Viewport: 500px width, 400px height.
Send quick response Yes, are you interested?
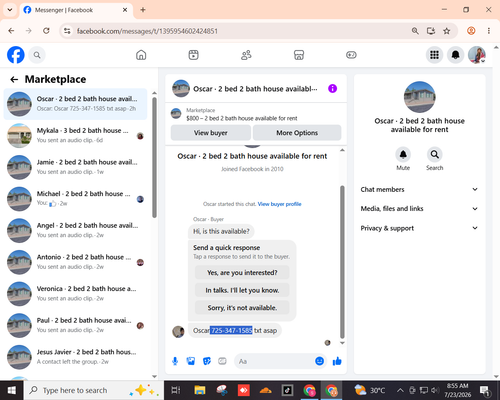(242, 273)
